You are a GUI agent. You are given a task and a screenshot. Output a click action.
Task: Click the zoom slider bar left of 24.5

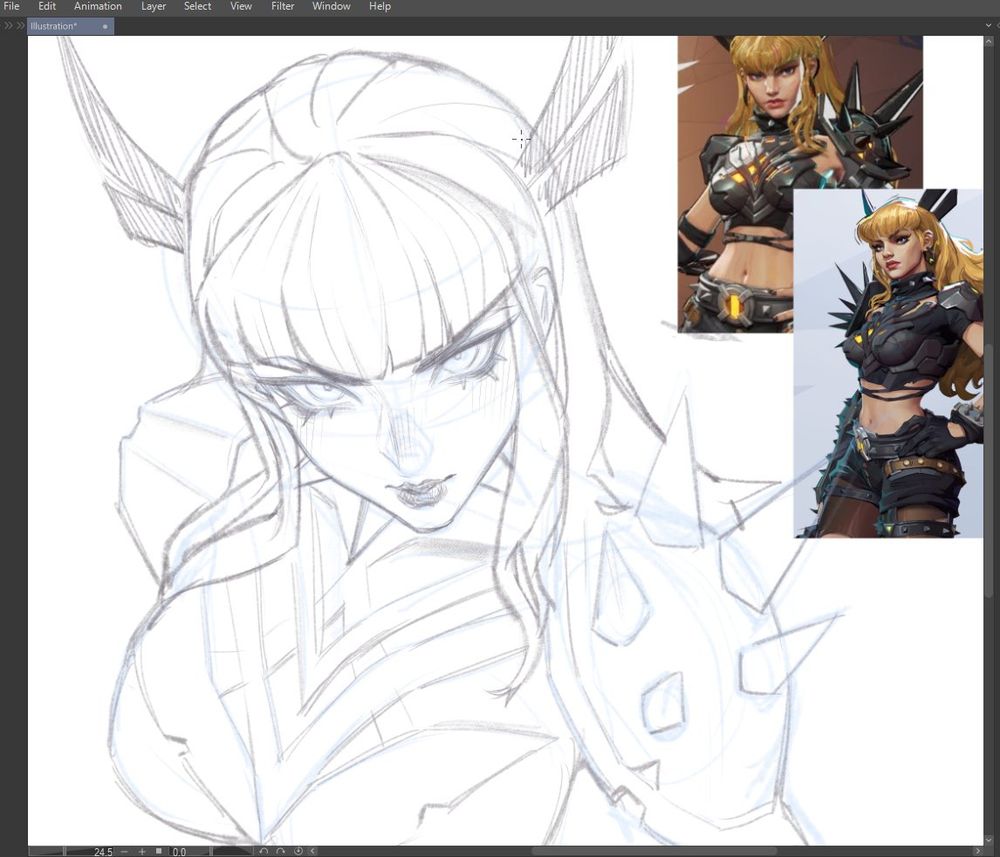pos(62,851)
